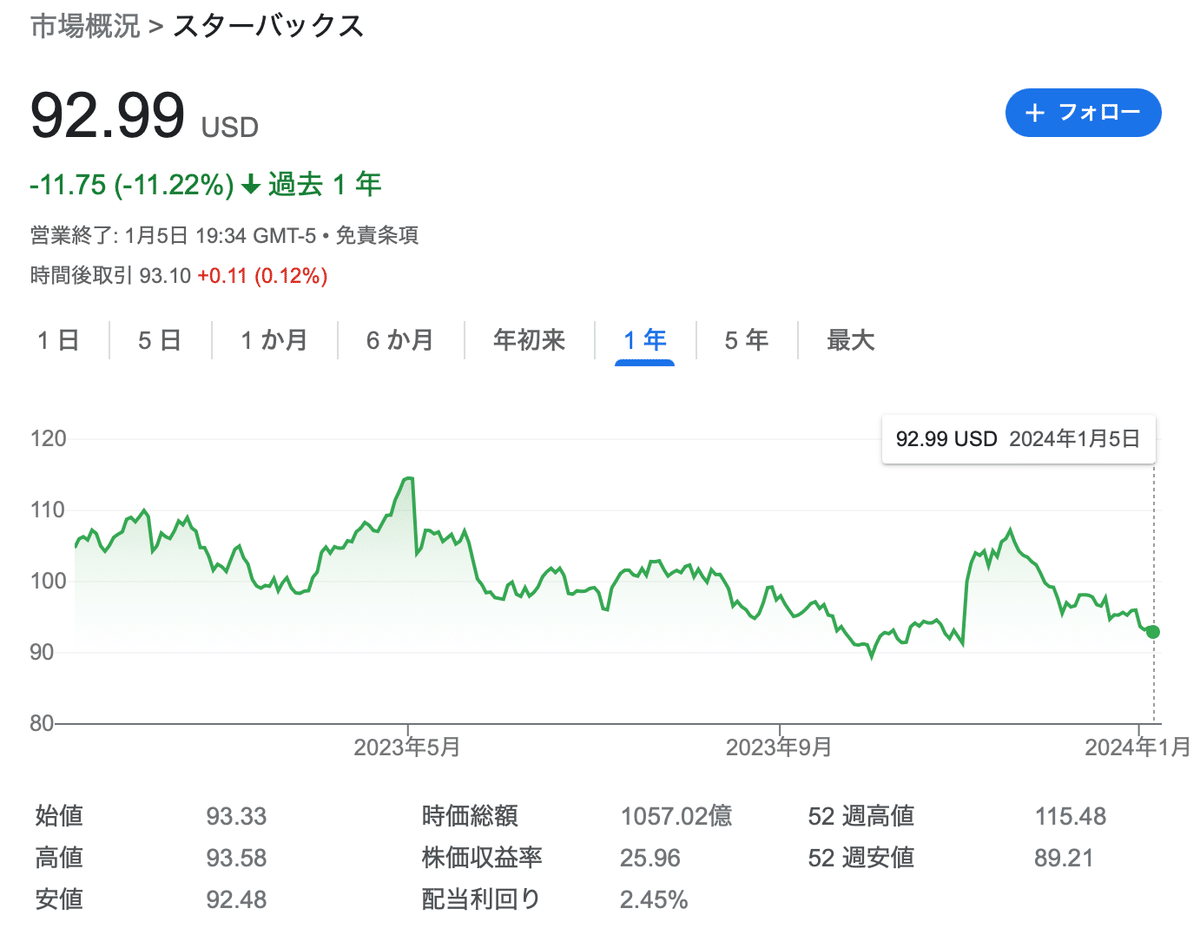The width and height of the screenshot is (1200, 927).
Task: Switch to the 1 か月 view
Action: coord(272,340)
